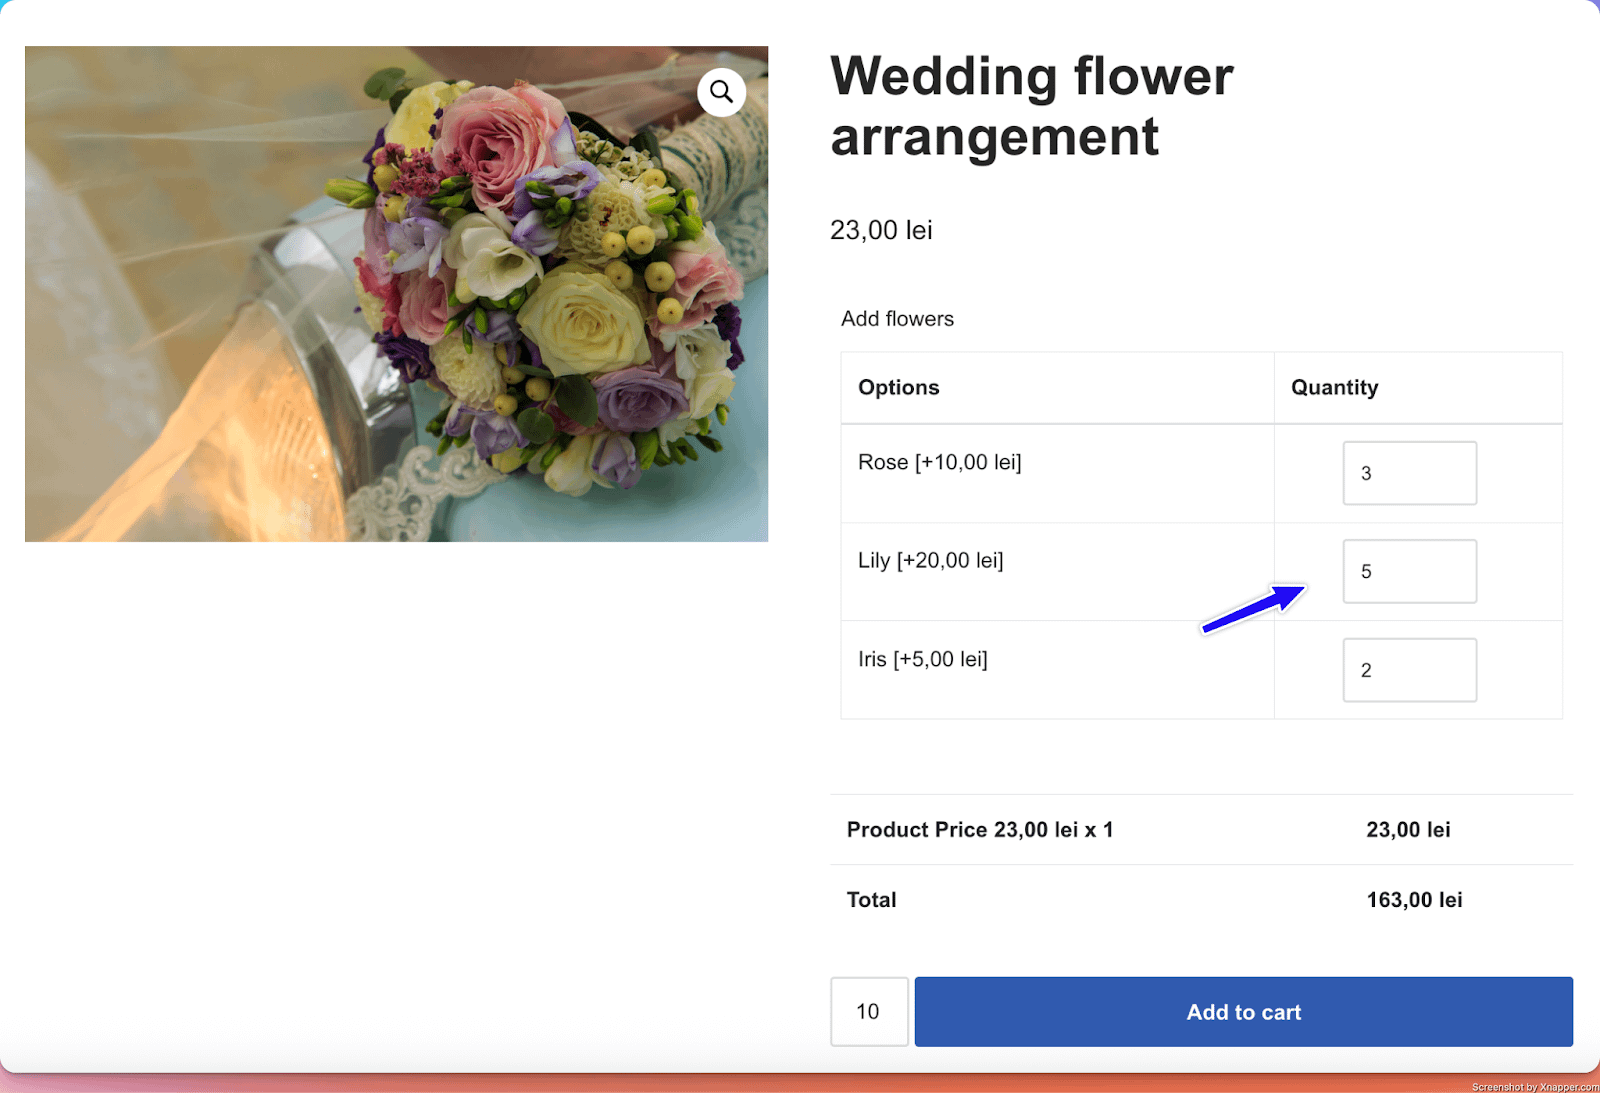Click the Rose quantity input field
The image size is (1600, 1093).
click(1409, 473)
